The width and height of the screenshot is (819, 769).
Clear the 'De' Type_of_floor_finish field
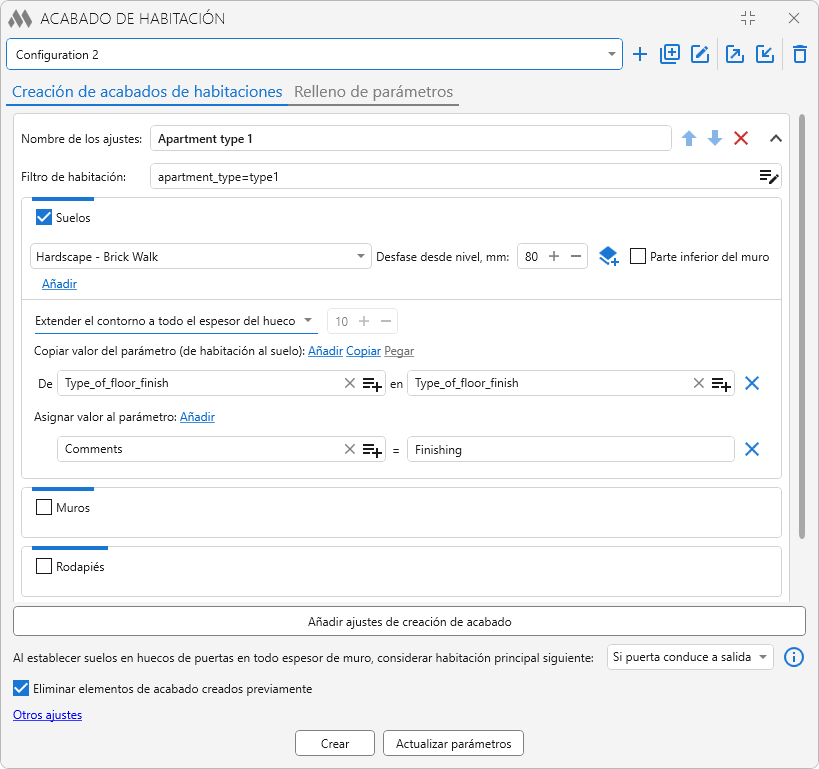click(x=349, y=383)
